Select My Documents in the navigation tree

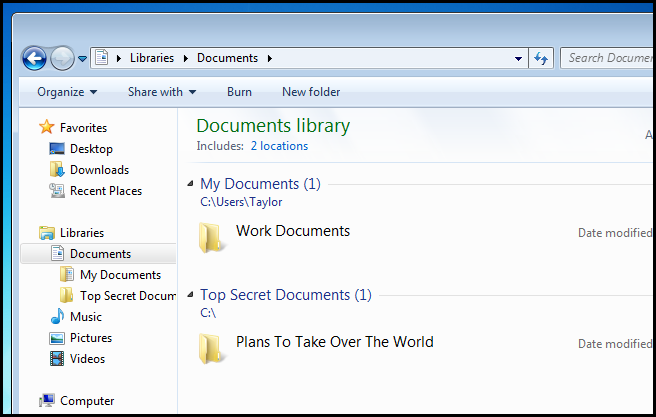(120, 275)
